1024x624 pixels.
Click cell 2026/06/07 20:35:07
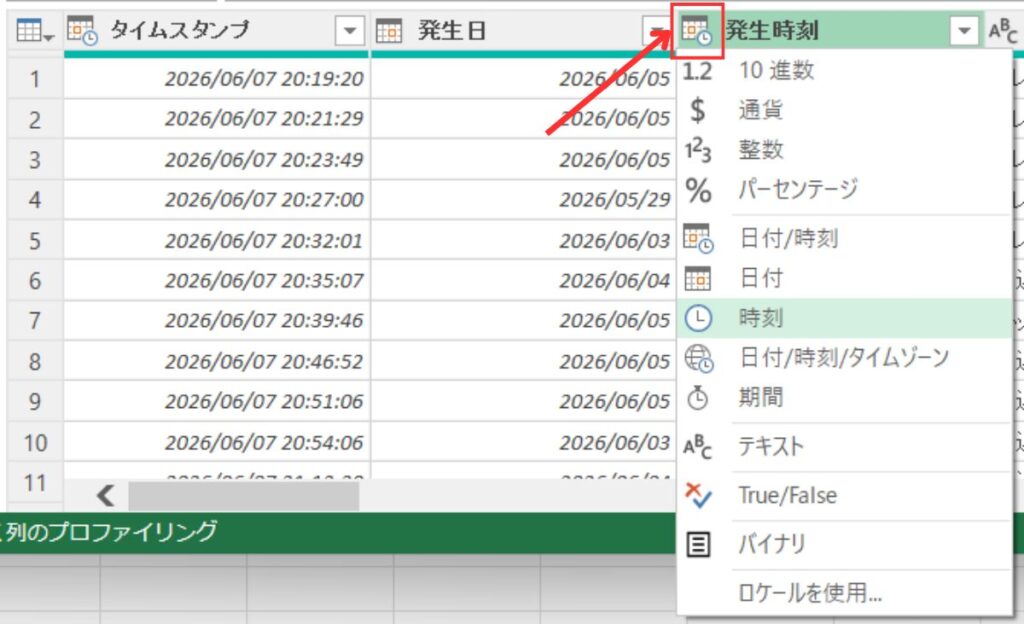click(x=217, y=281)
